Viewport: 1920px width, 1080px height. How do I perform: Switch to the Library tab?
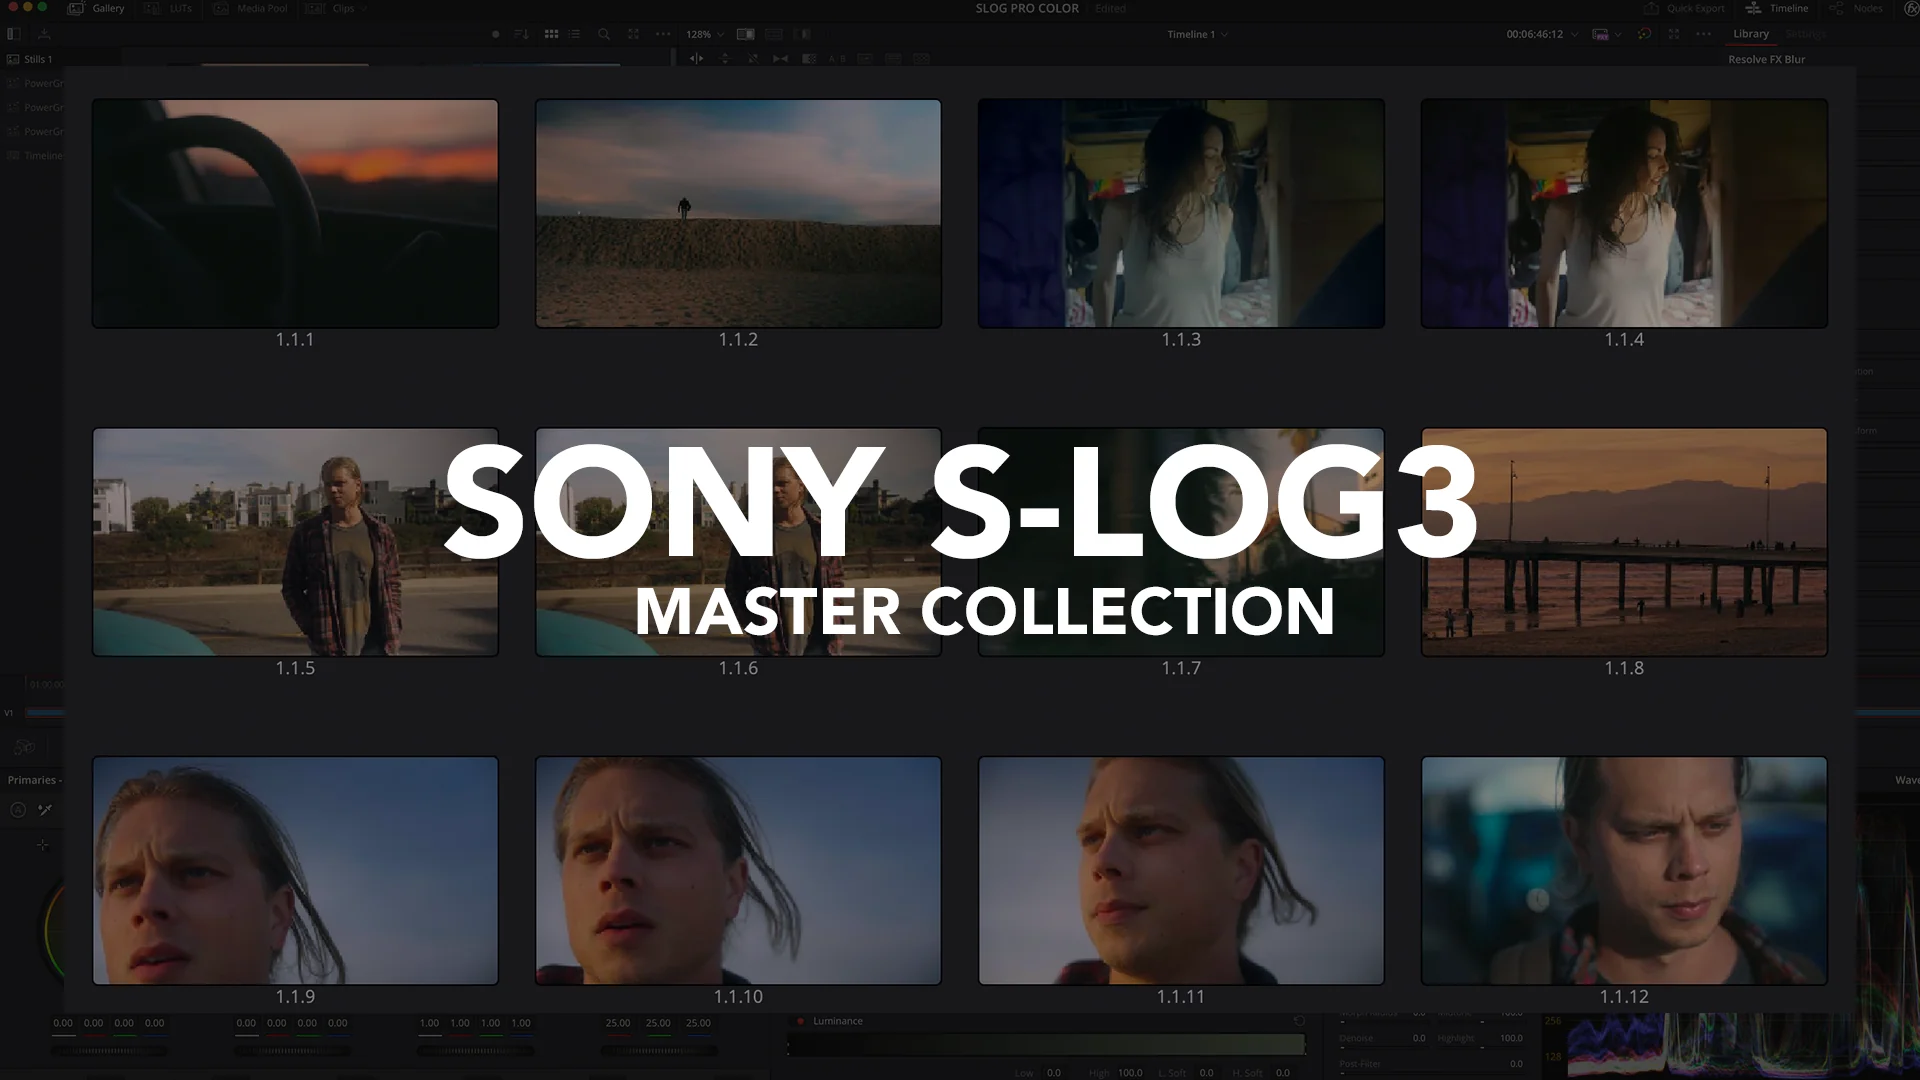point(1750,34)
